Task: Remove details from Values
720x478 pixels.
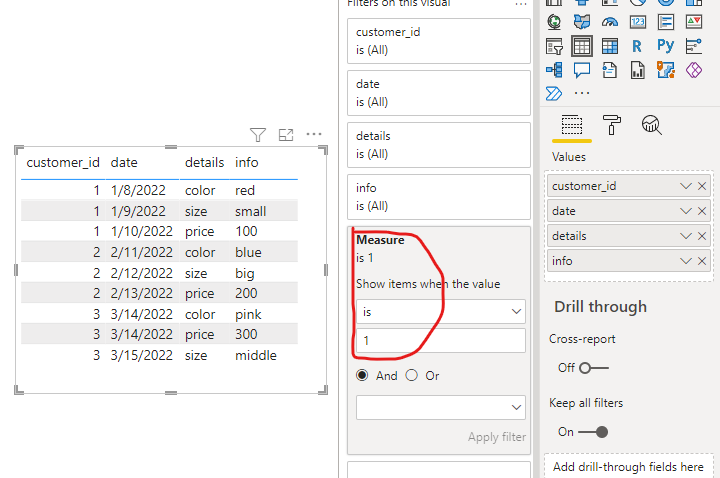Action: coord(702,236)
